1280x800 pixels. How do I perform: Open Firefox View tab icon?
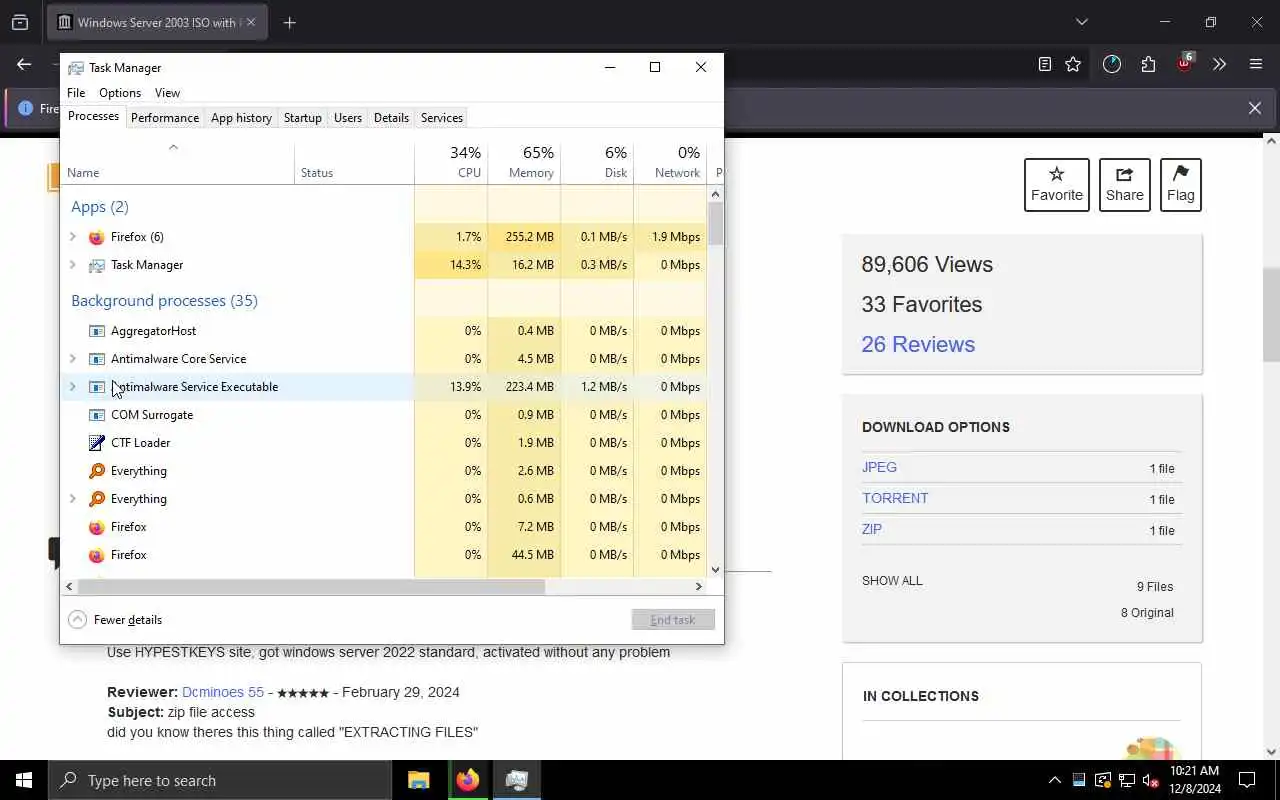pos(20,22)
